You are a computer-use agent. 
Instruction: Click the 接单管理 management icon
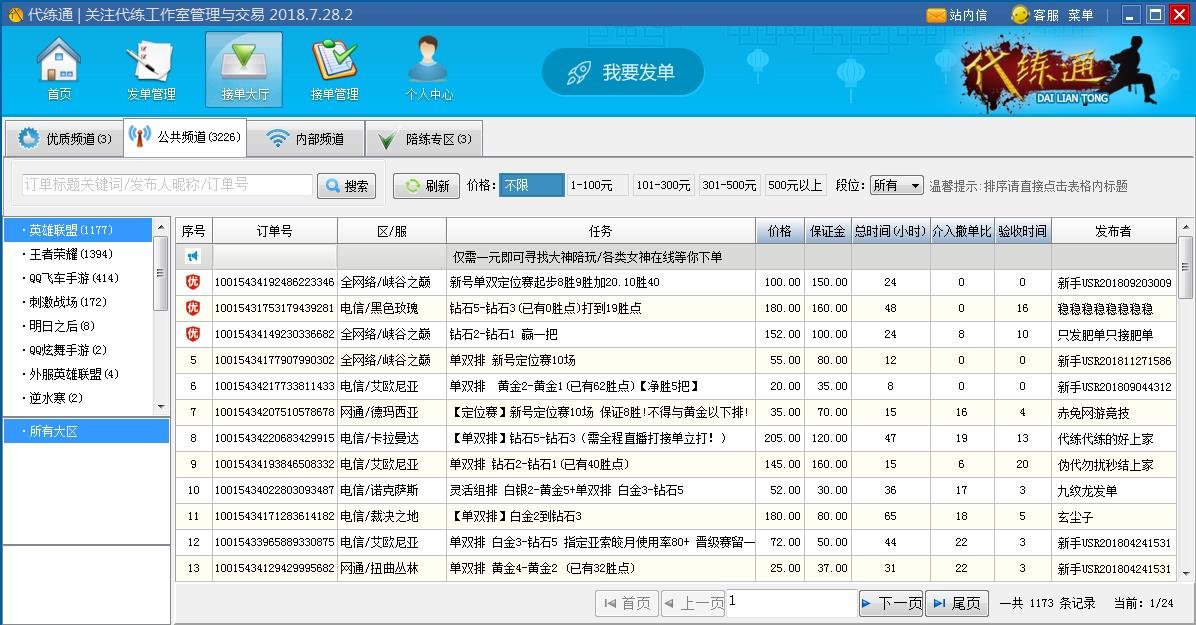336,68
